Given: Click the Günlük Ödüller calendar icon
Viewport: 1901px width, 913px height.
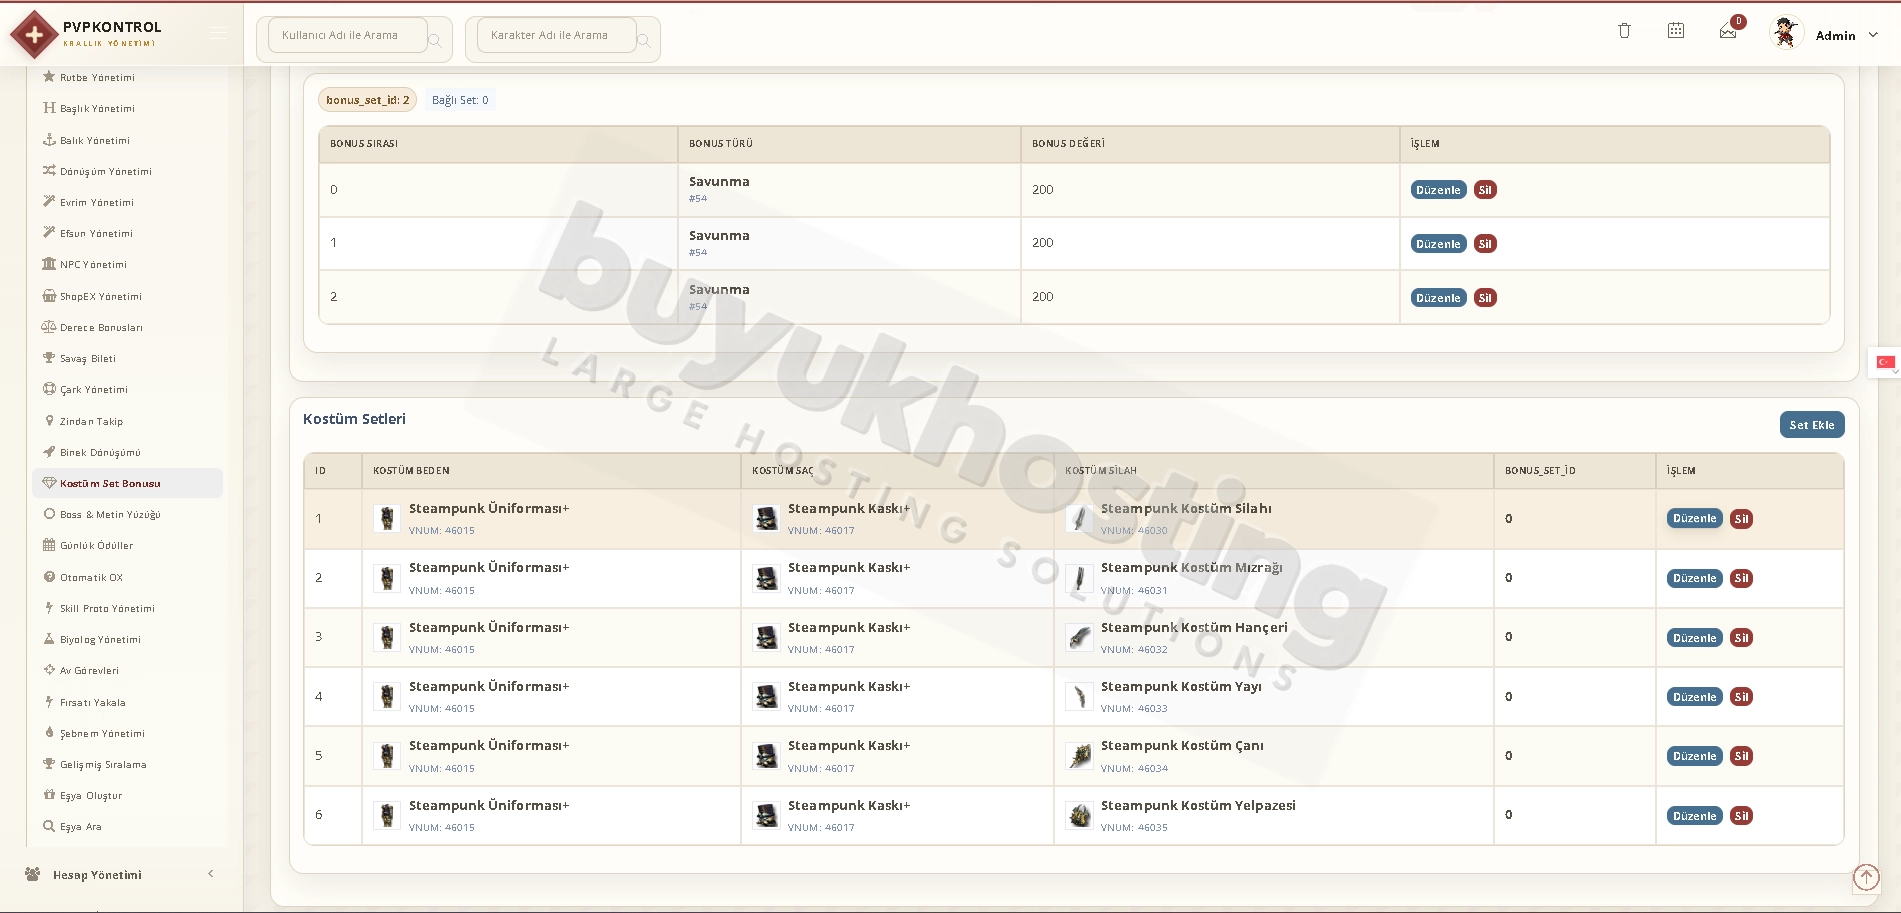Looking at the screenshot, I should 49,545.
